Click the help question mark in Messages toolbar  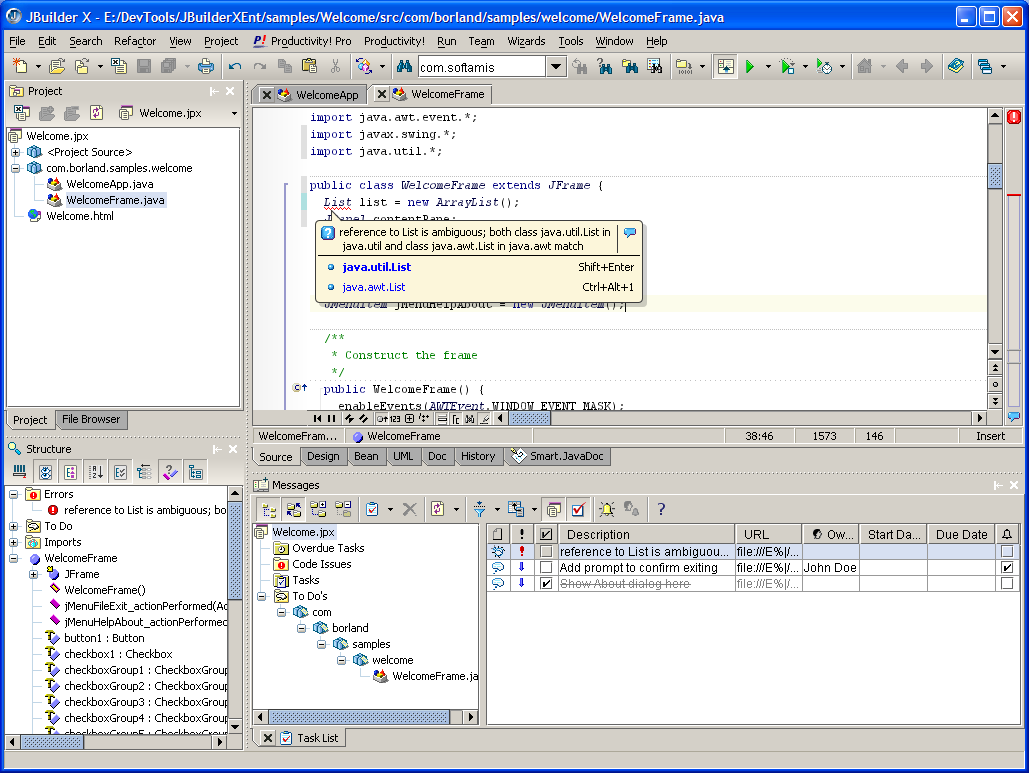coord(661,509)
